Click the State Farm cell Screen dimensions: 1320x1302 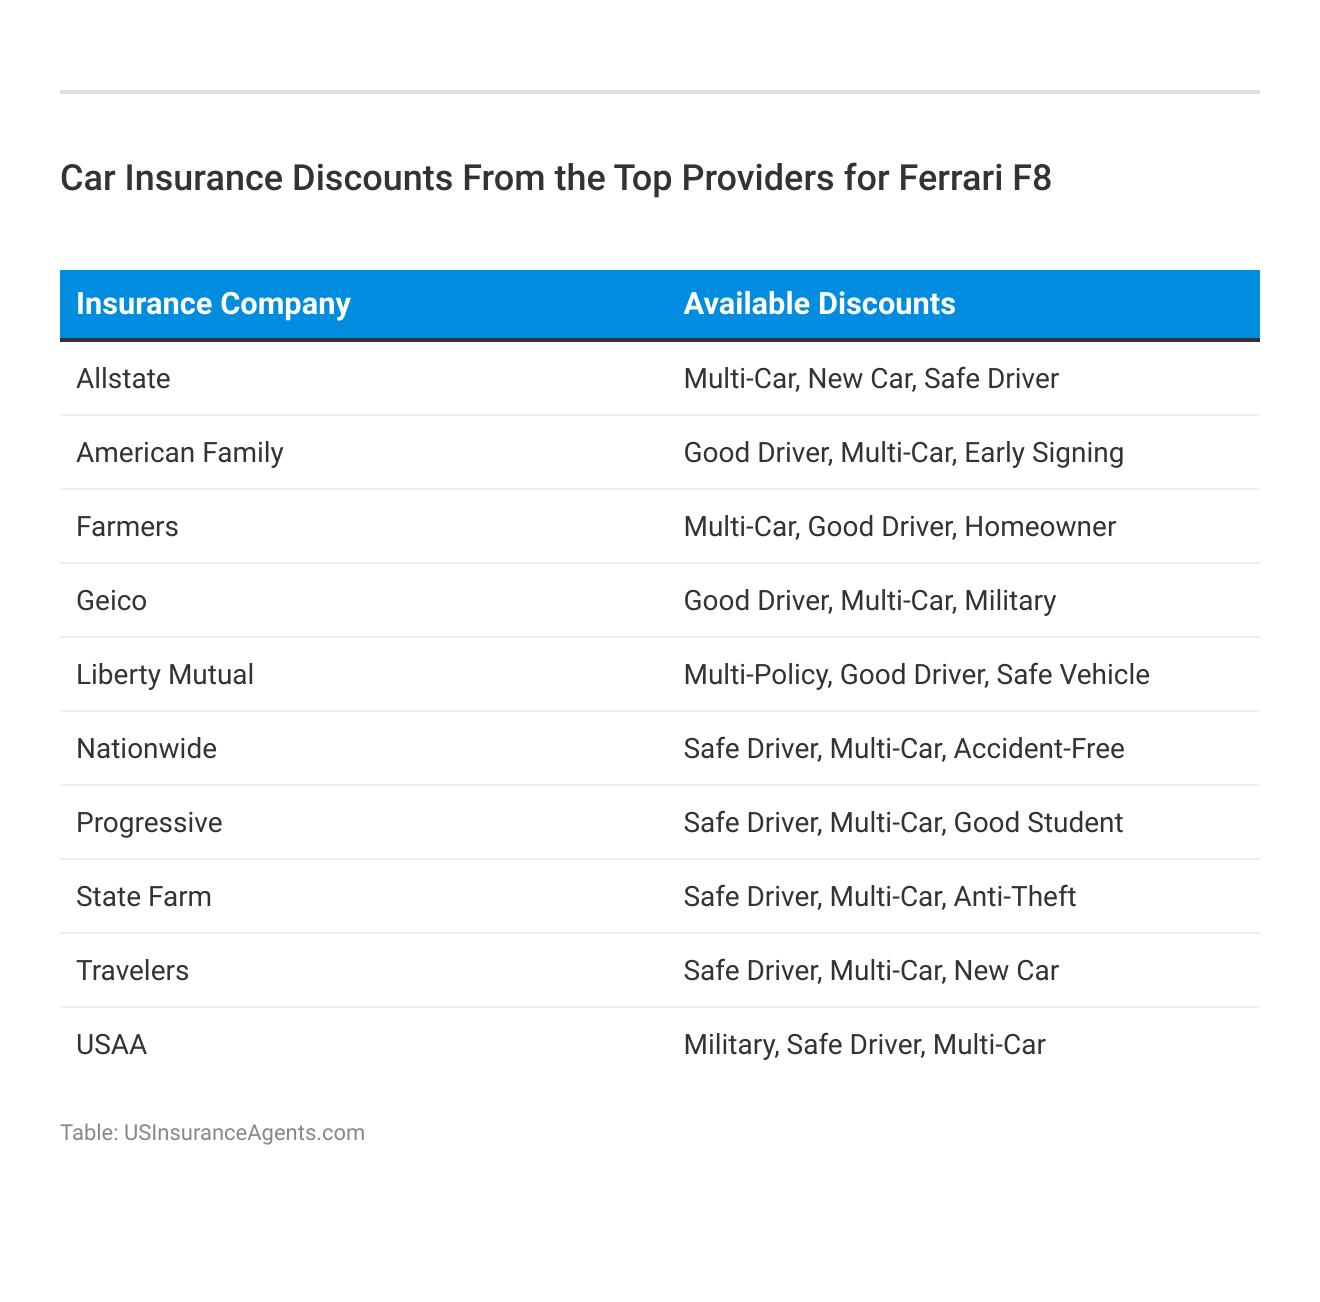click(x=144, y=897)
